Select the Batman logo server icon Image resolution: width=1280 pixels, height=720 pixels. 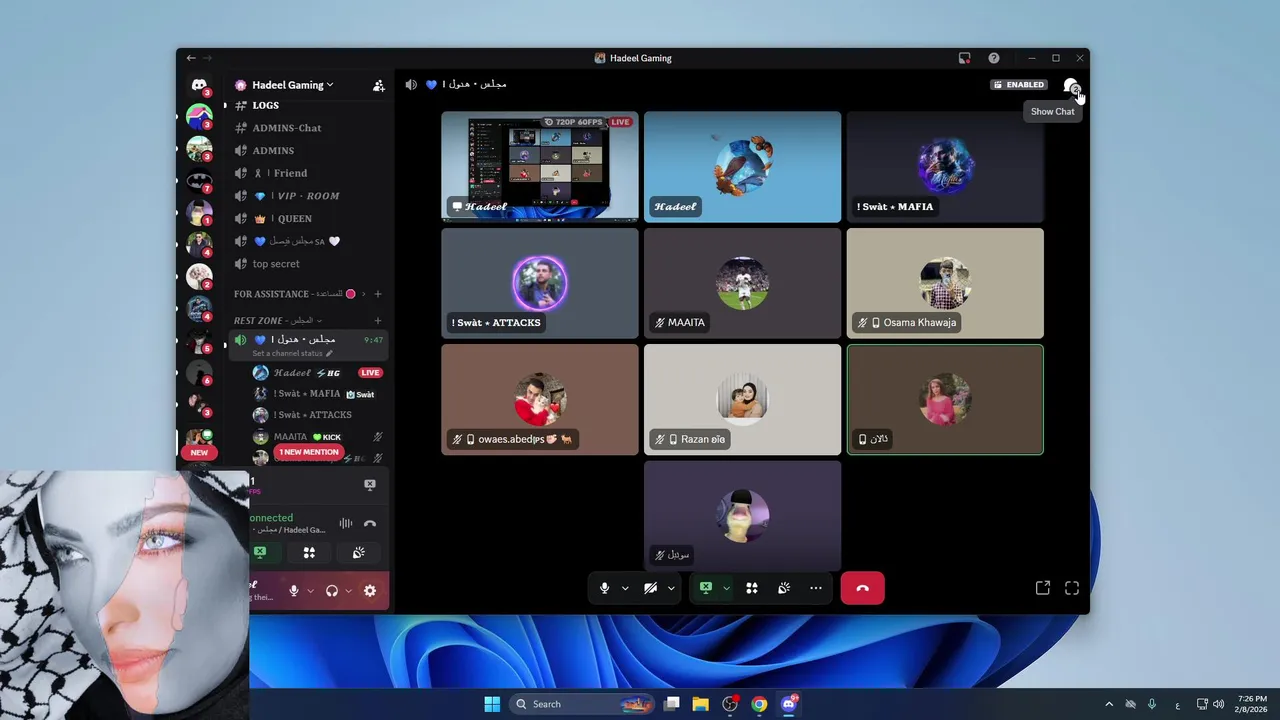click(199, 181)
